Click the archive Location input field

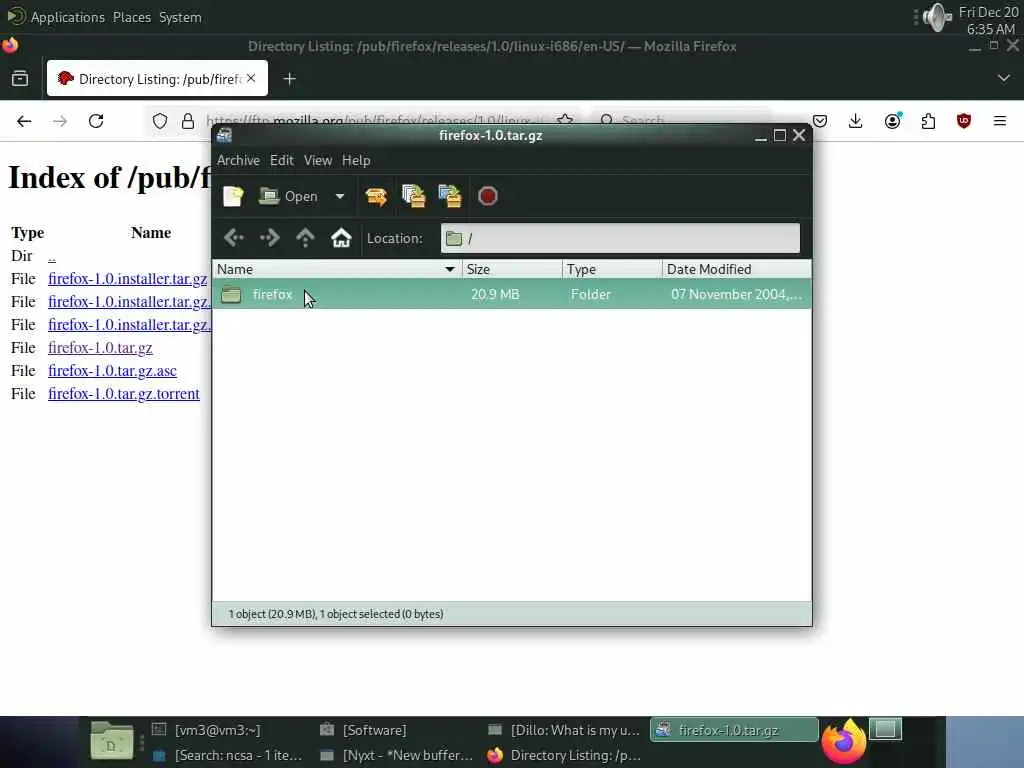620,238
